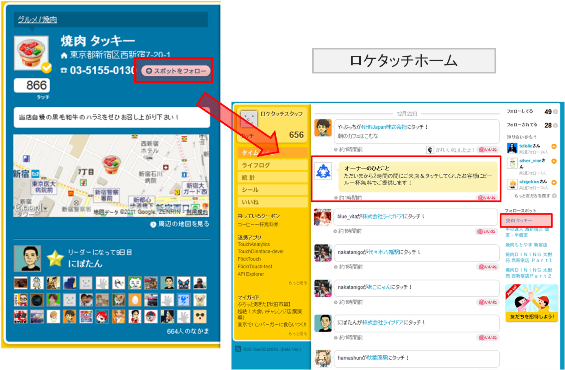Click the フォローされてる count arrow
Screen dimensions: 565x370
pos(555,125)
